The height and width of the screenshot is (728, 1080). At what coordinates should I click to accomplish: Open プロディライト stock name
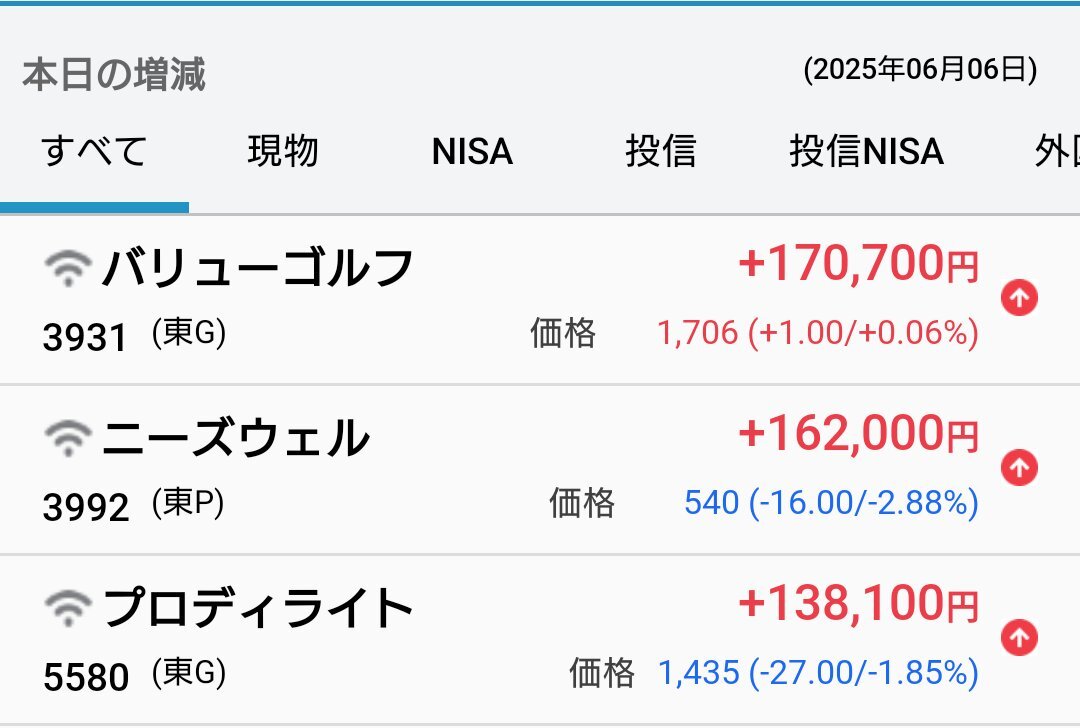click(x=258, y=608)
